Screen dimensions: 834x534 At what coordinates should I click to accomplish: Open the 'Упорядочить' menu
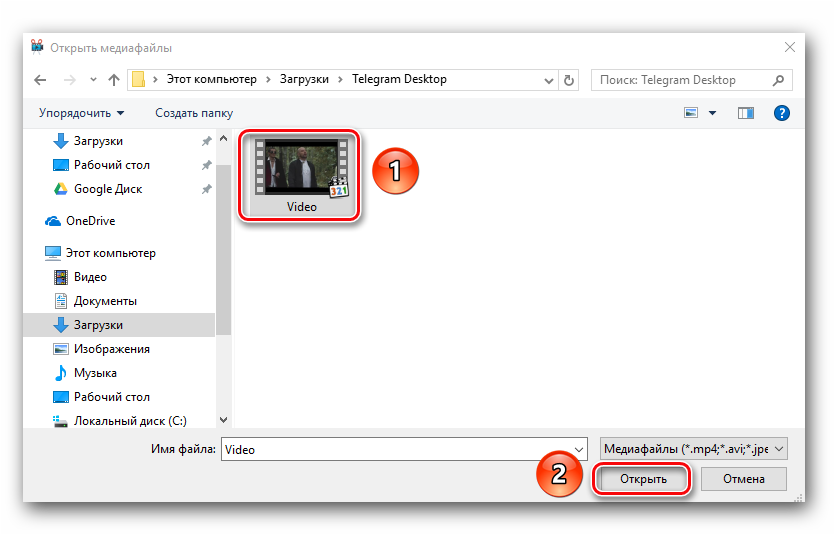[81, 113]
